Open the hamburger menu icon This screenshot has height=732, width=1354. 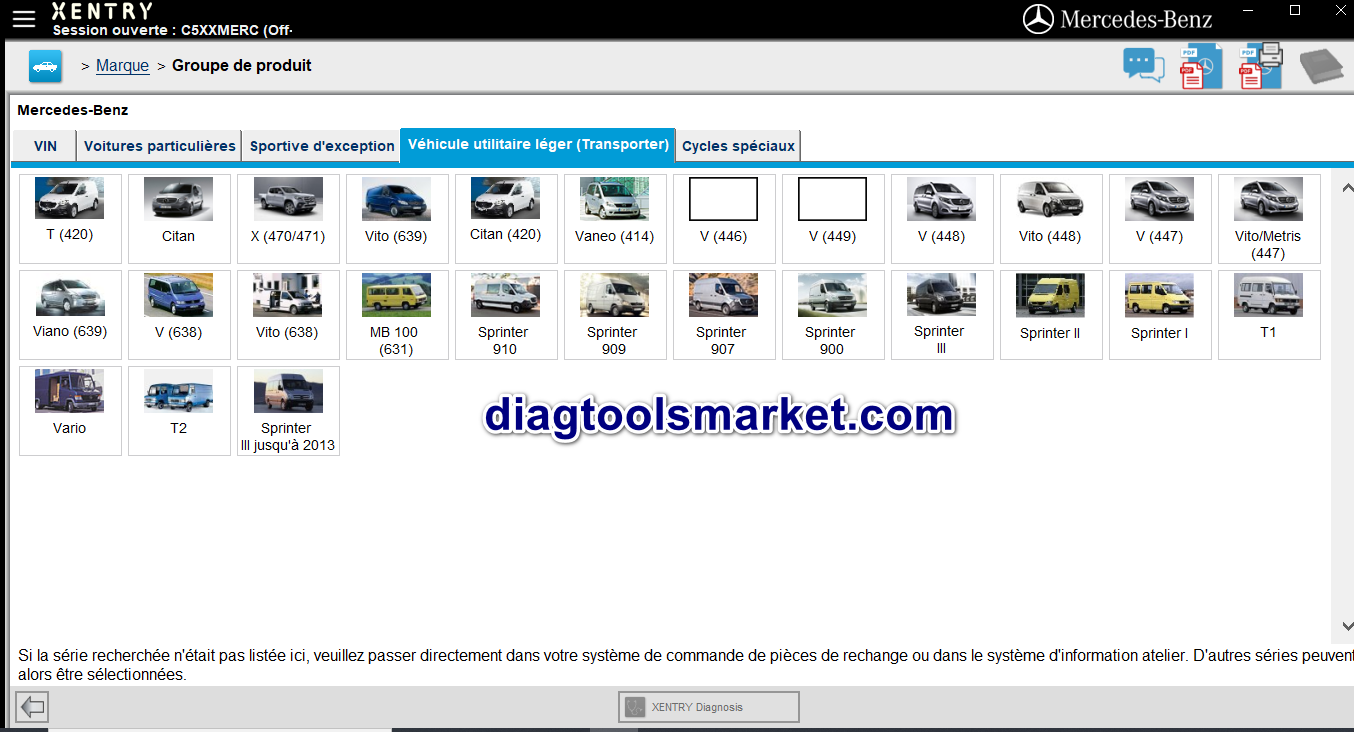coord(23,19)
